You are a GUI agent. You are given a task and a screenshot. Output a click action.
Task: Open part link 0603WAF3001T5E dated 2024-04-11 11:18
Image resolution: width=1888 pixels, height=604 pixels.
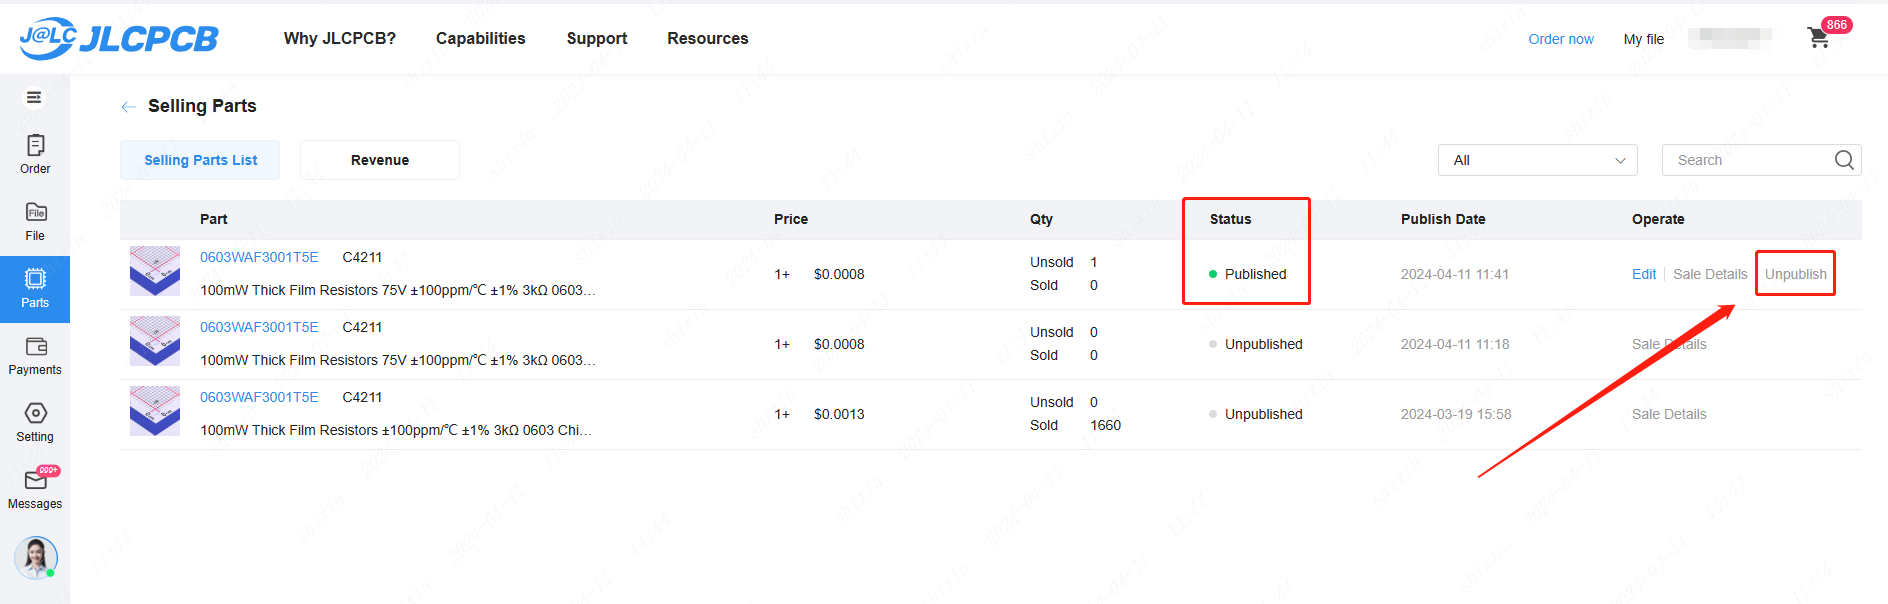pyautogui.click(x=259, y=327)
